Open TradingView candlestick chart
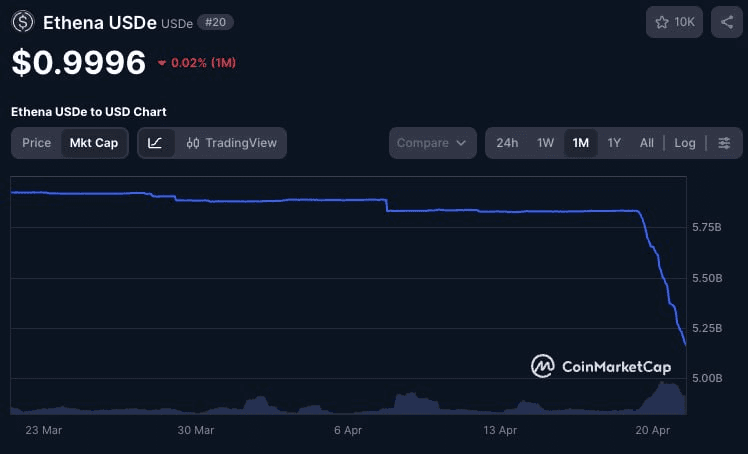Viewport: 748px width, 454px height. [x=231, y=143]
